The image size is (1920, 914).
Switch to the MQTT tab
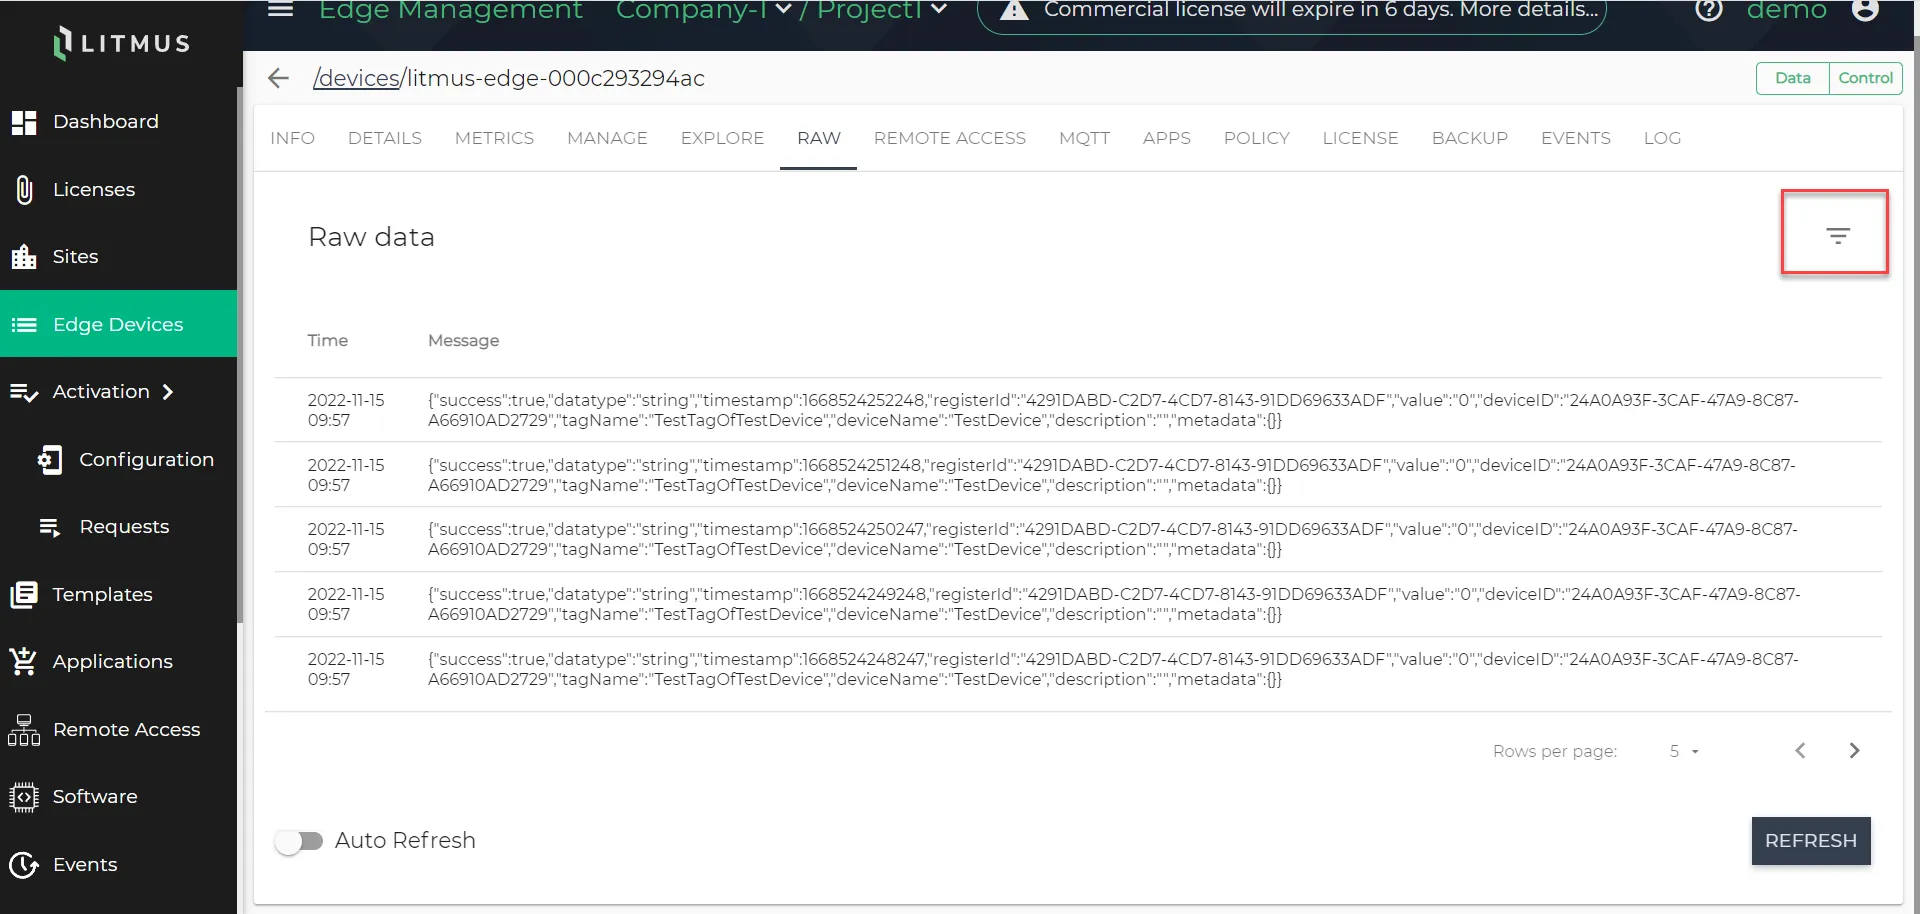[1084, 138]
